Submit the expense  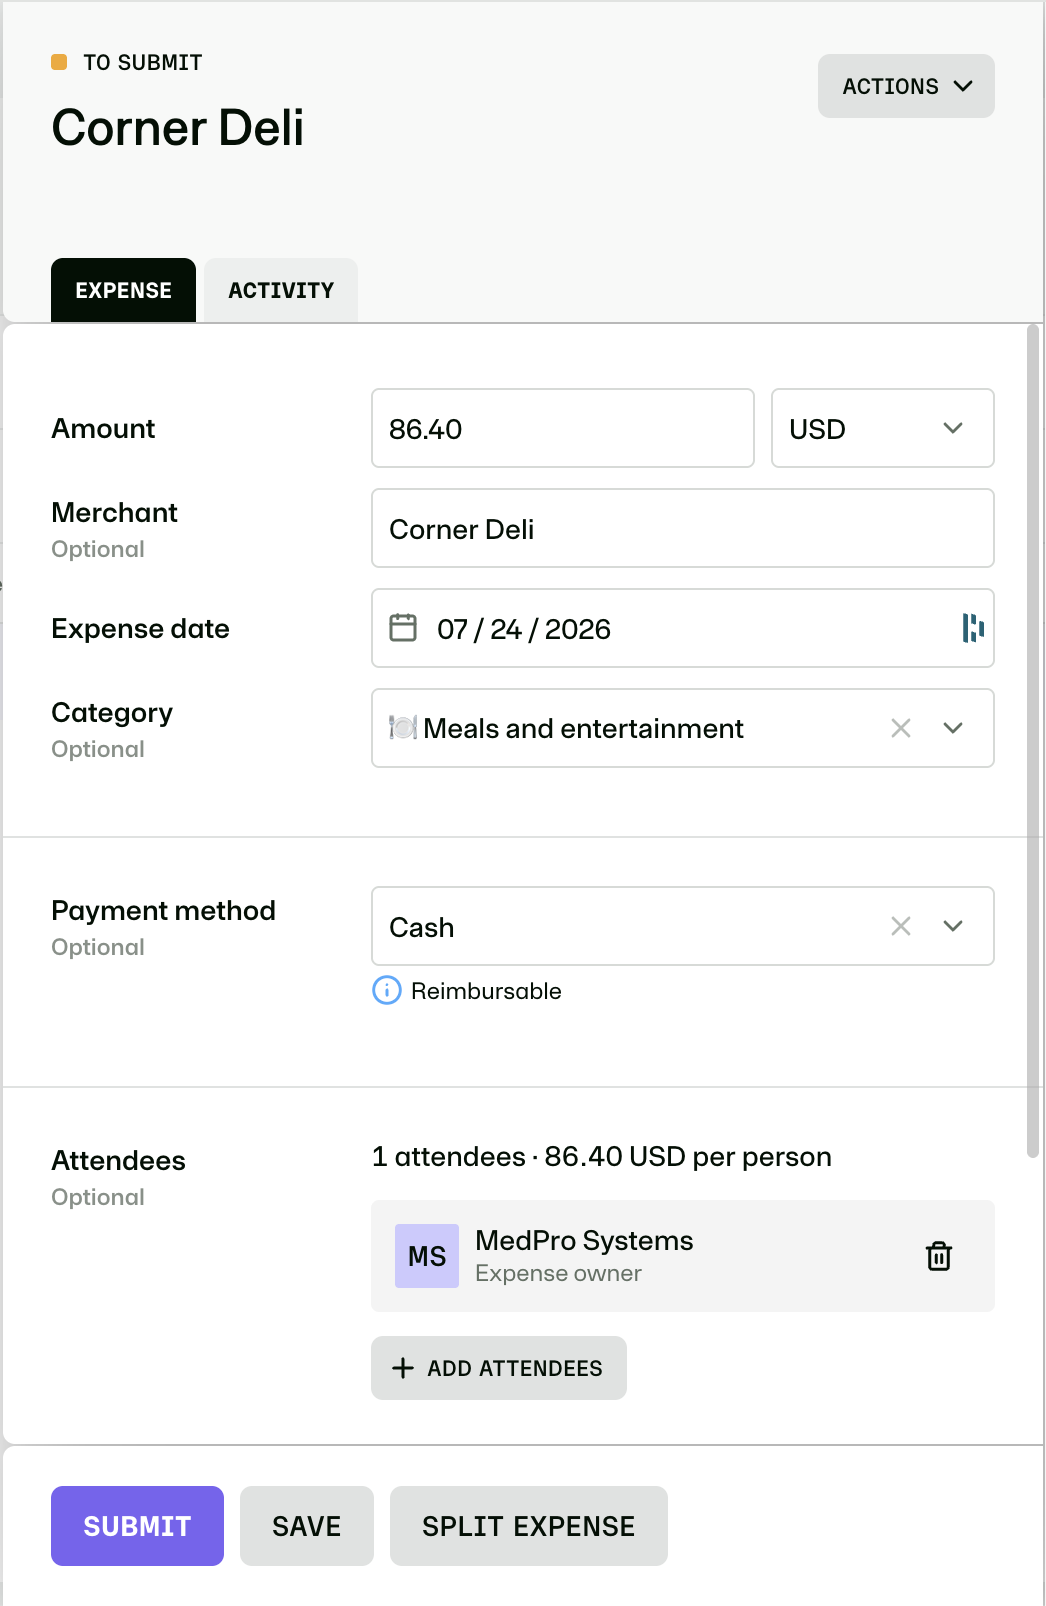(137, 1526)
